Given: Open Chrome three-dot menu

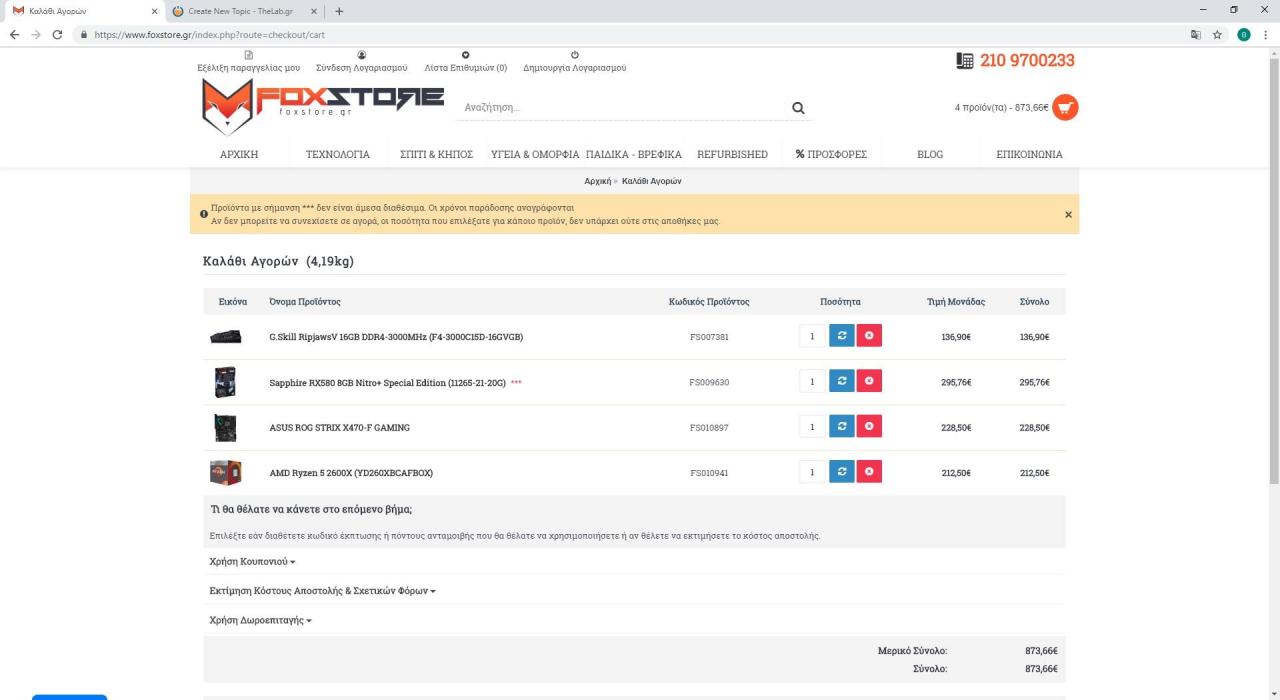Looking at the screenshot, I should pos(1266,34).
